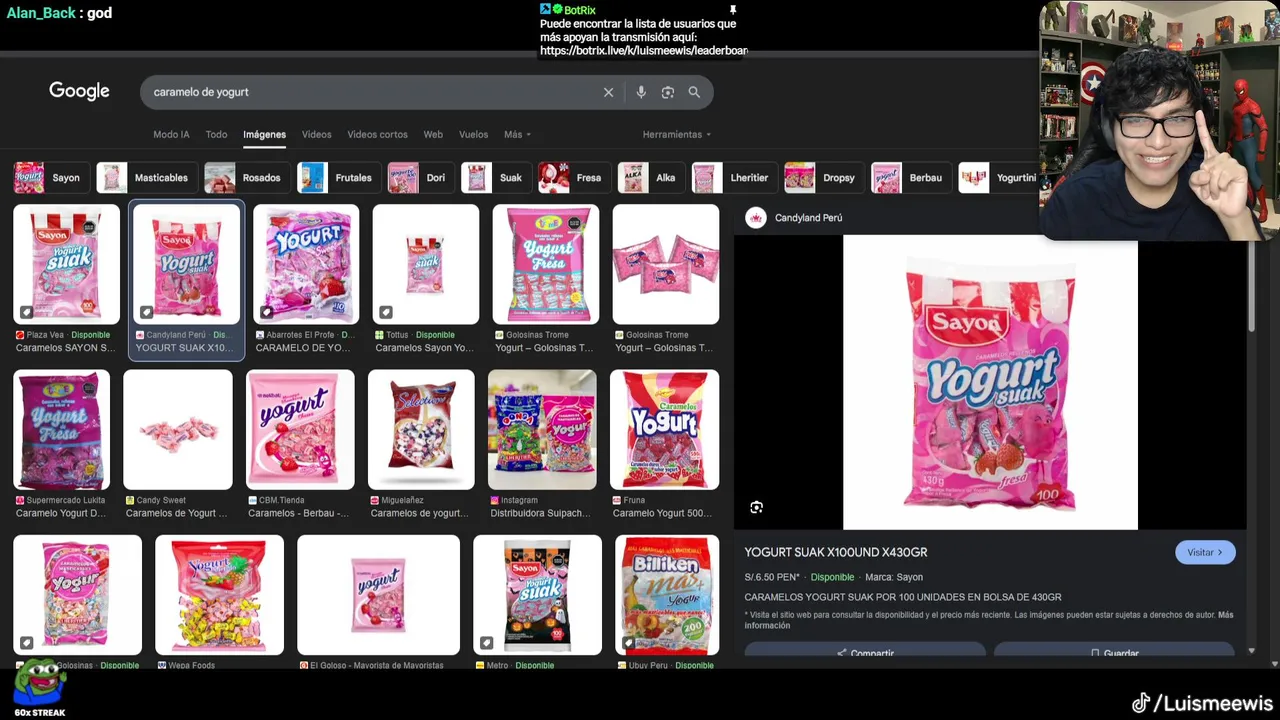Click the preview panel vertical scrollbar
Viewport: 1280px width, 720px height.
pos(1250,285)
